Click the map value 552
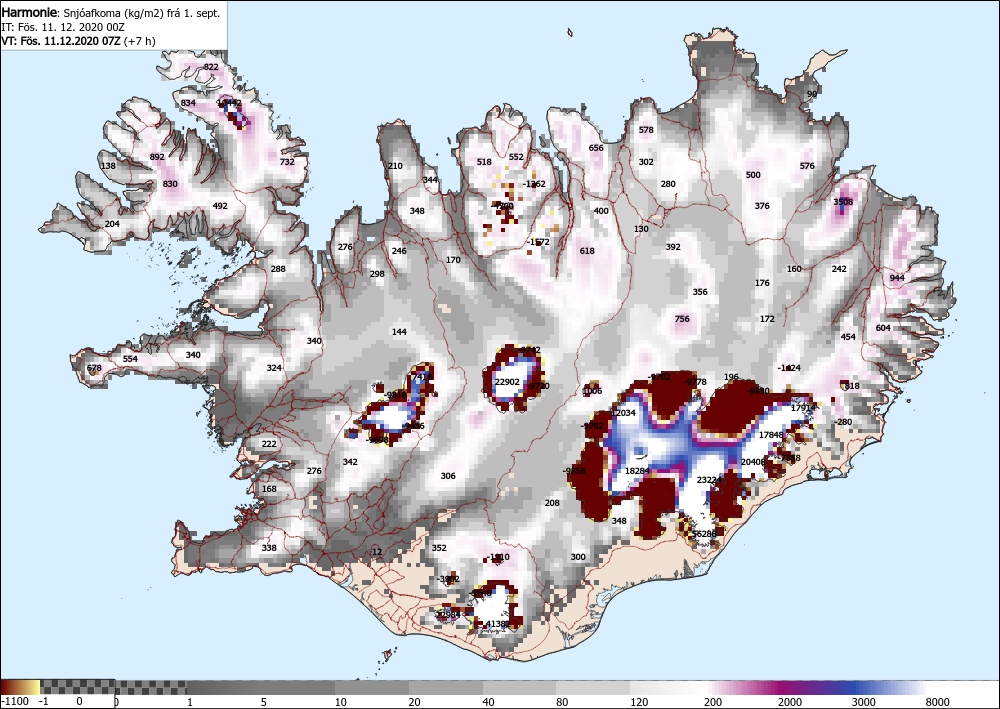Viewport: 1000px width, 709px height. click(516, 157)
